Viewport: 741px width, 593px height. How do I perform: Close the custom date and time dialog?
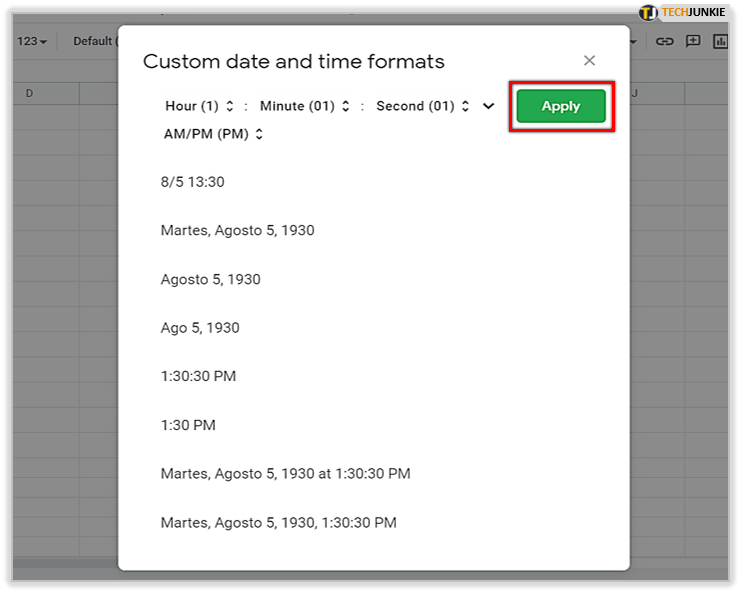(x=589, y=61)
